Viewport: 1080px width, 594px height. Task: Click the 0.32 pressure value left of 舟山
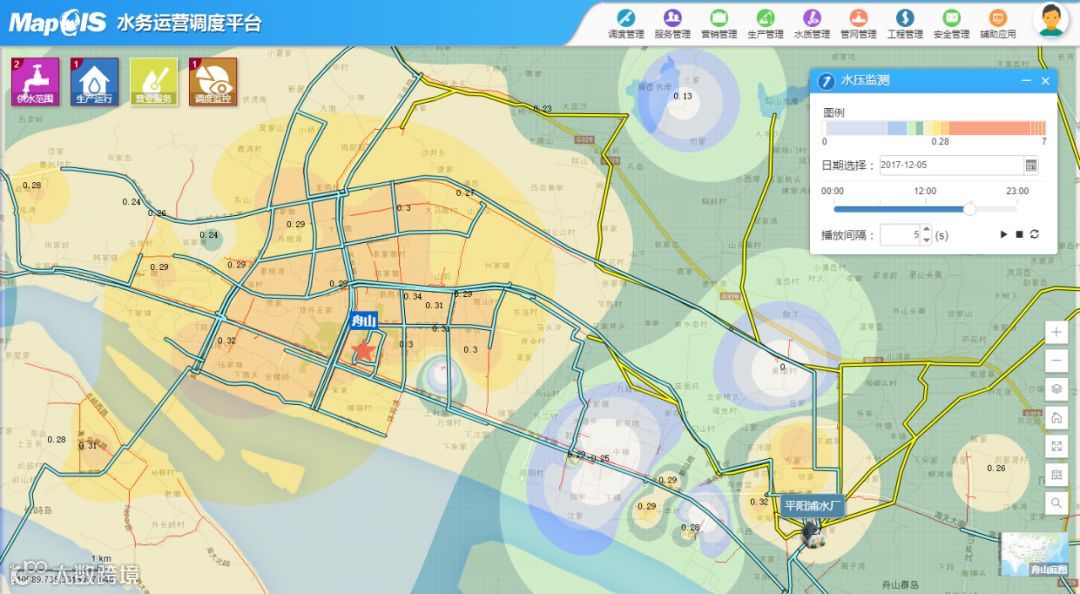tap(227, 340)
